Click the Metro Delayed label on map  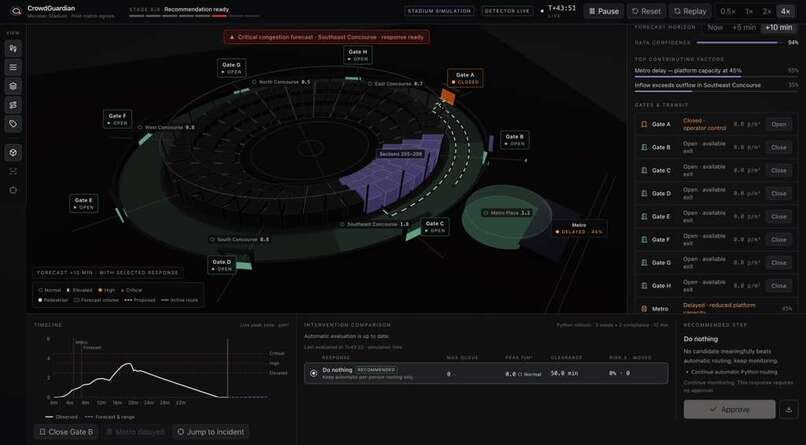pyautogui.click(x=579, y=229)
